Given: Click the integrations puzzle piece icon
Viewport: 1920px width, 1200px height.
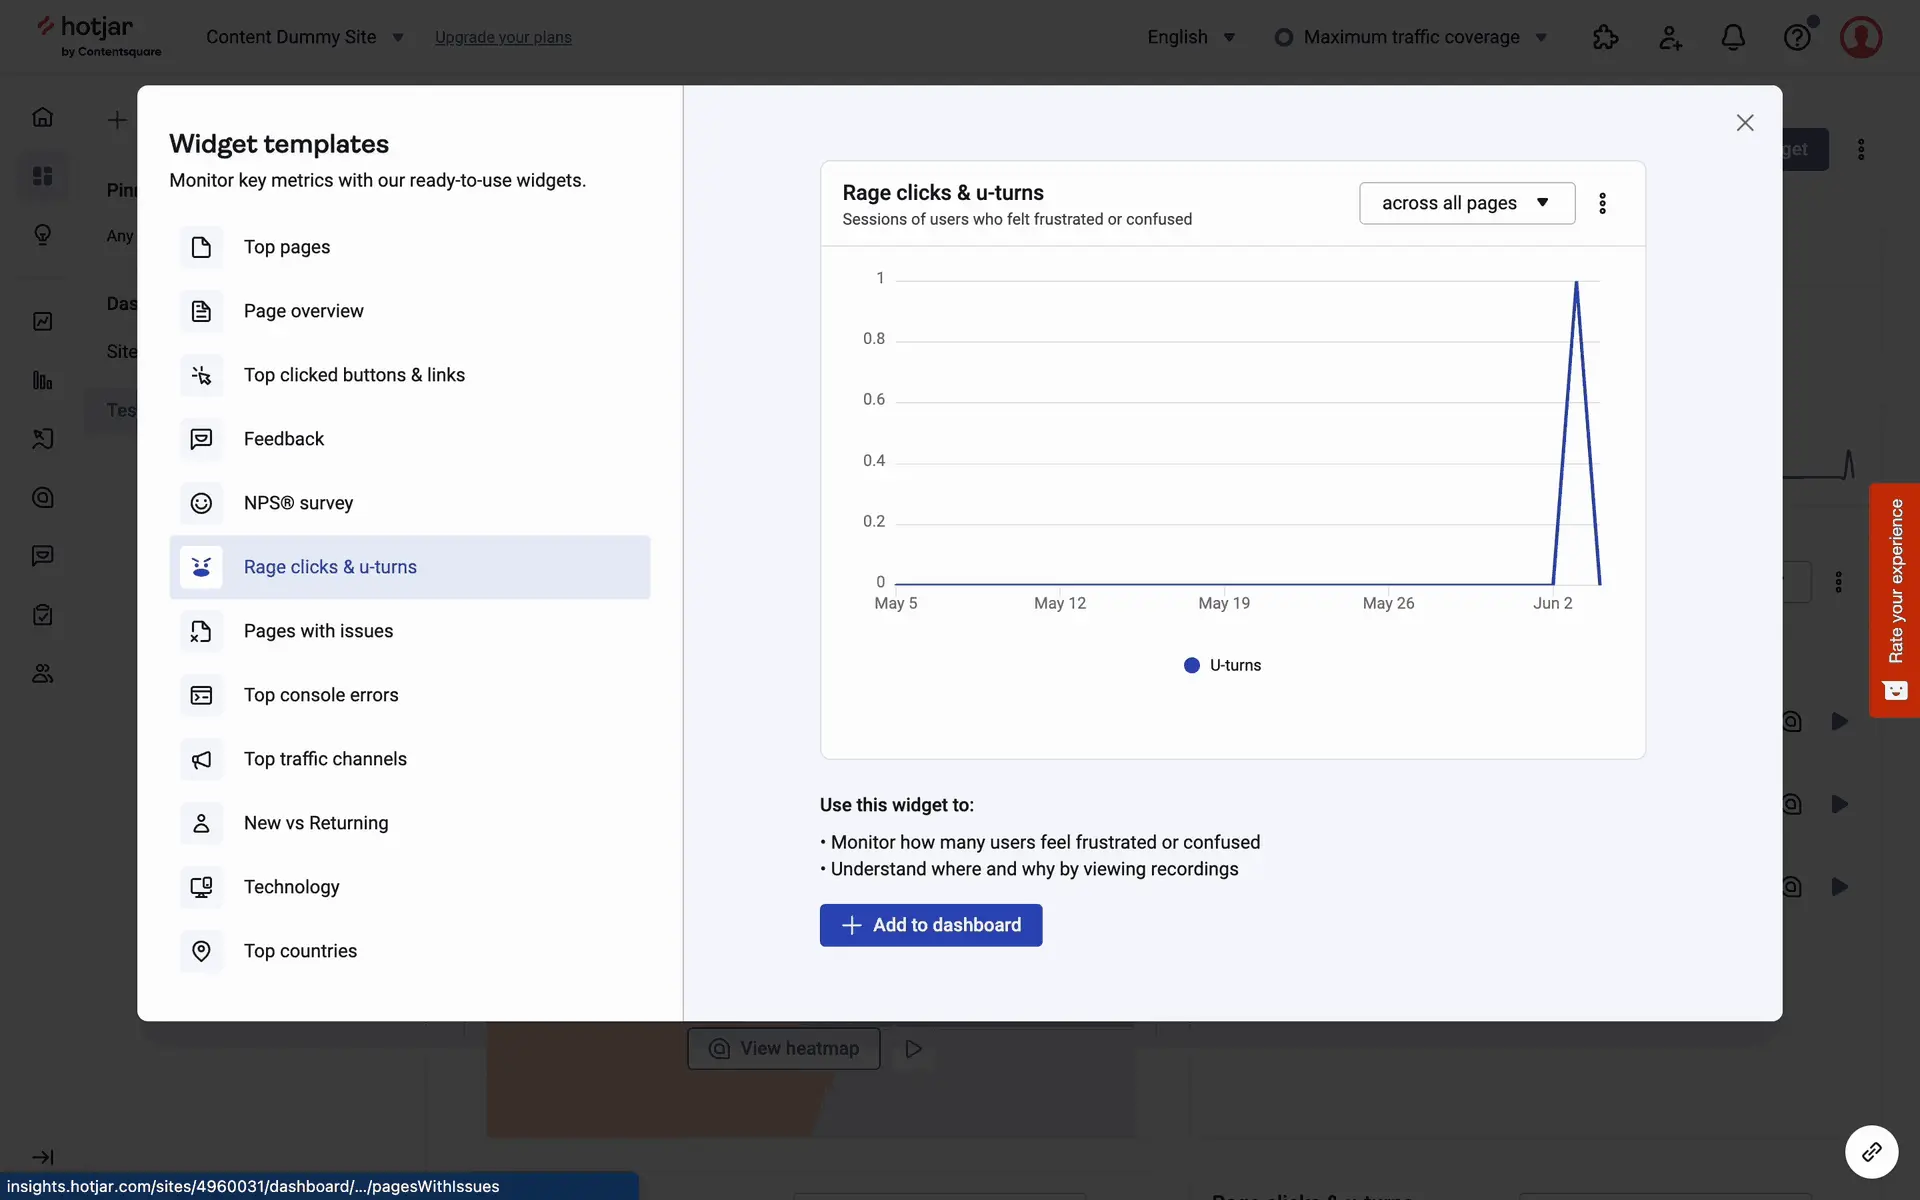Looking at the screenshot, I should click(x=1605, y=38).
